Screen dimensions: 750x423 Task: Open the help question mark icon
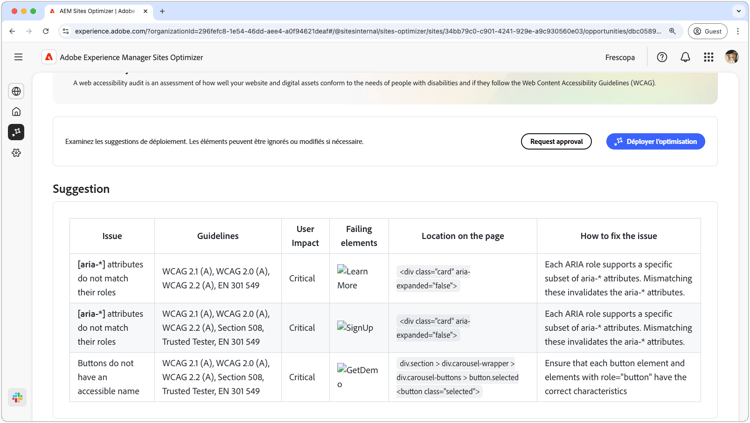coord(662,57)
